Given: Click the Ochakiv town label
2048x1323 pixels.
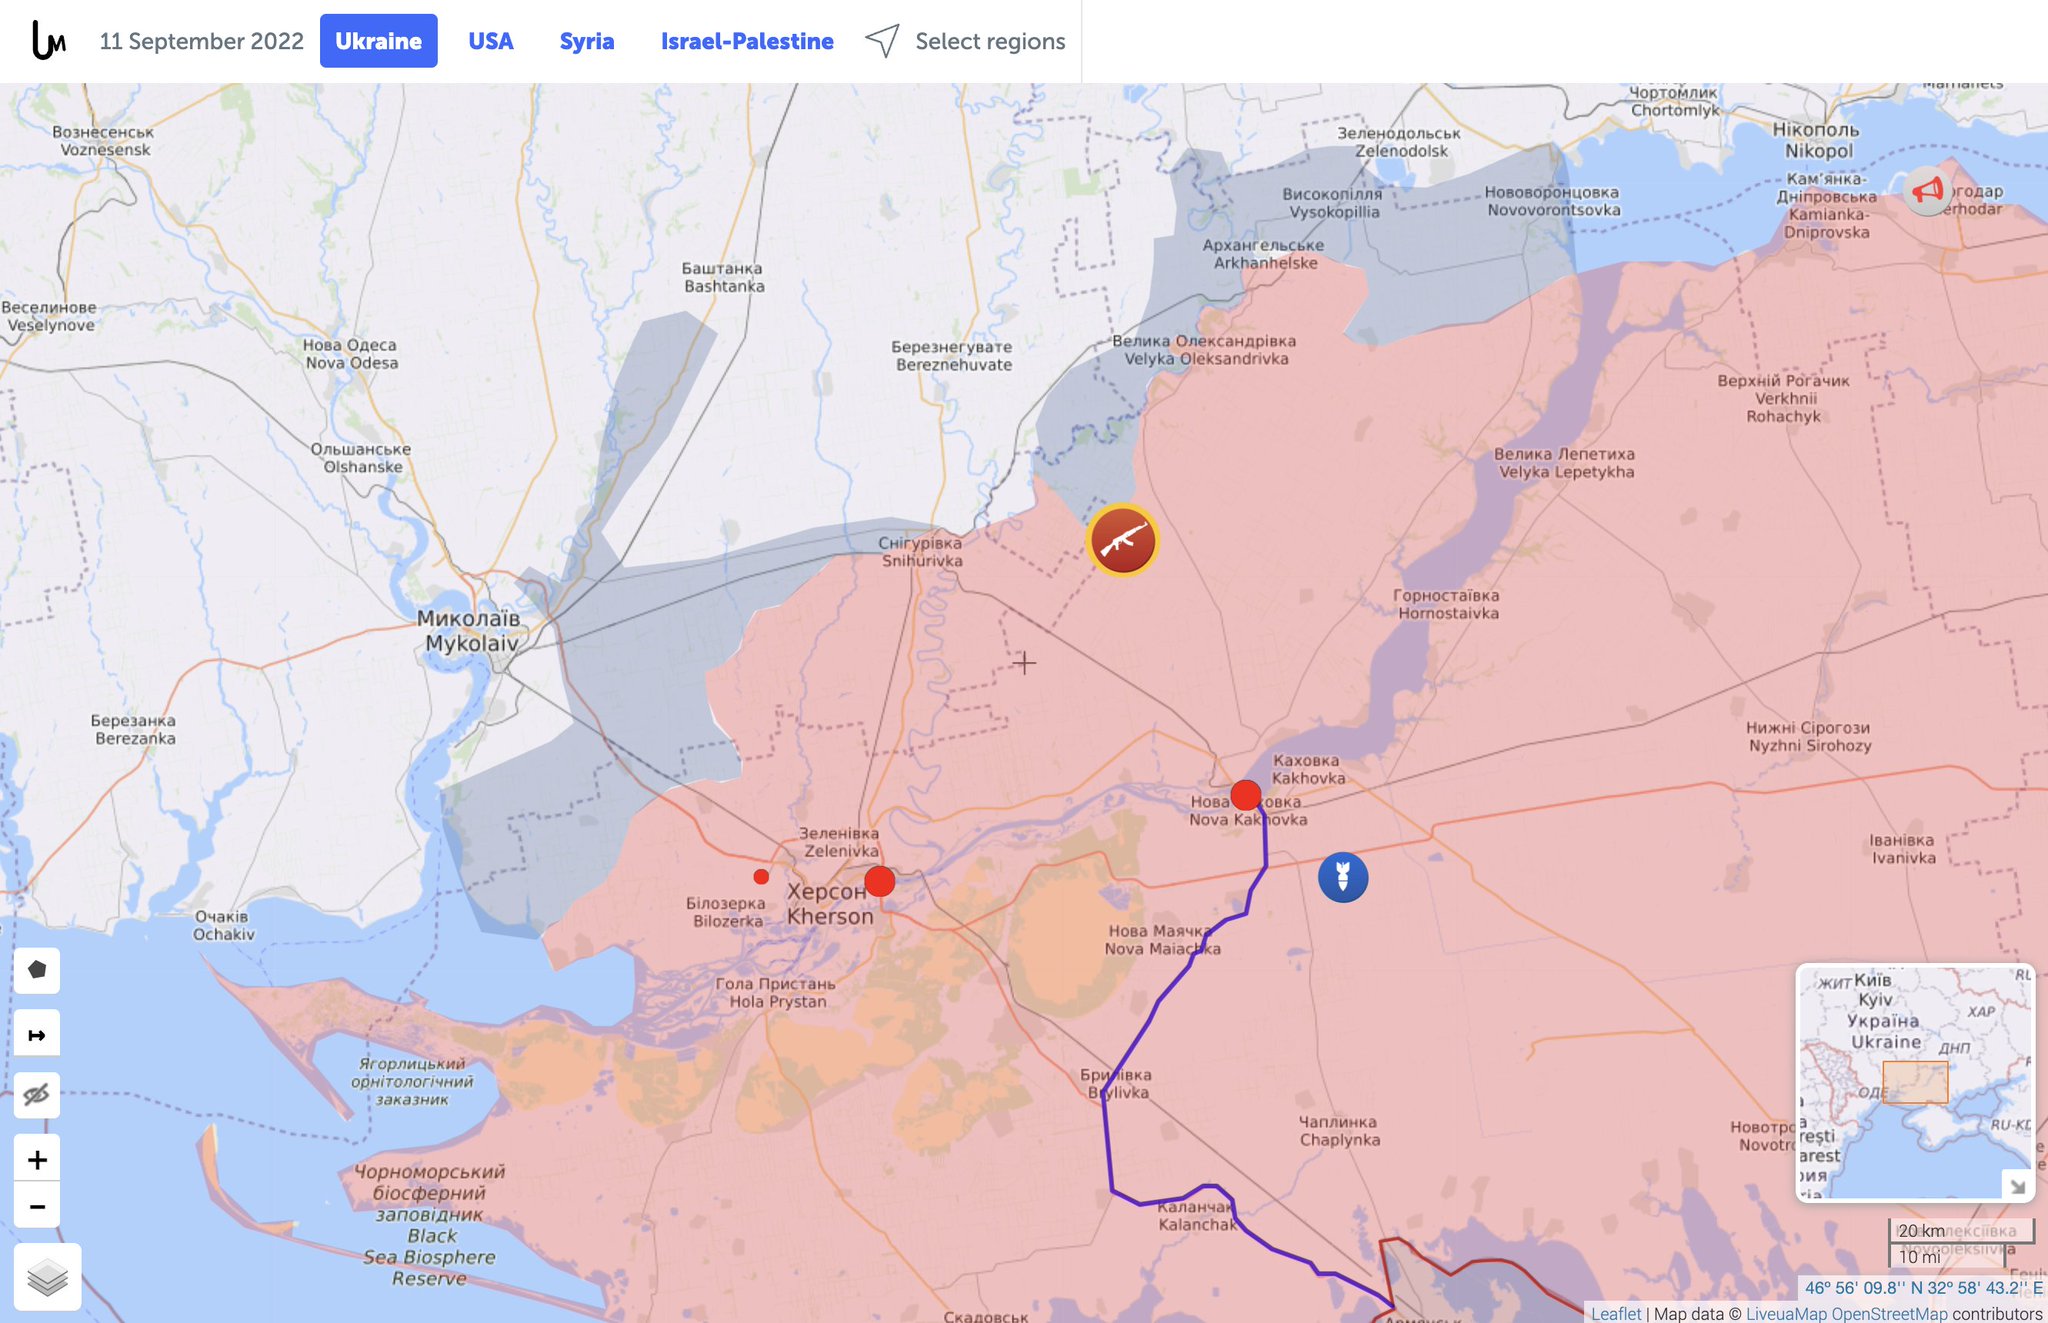Looking at the screenshot, I should (x=222, y=925).
